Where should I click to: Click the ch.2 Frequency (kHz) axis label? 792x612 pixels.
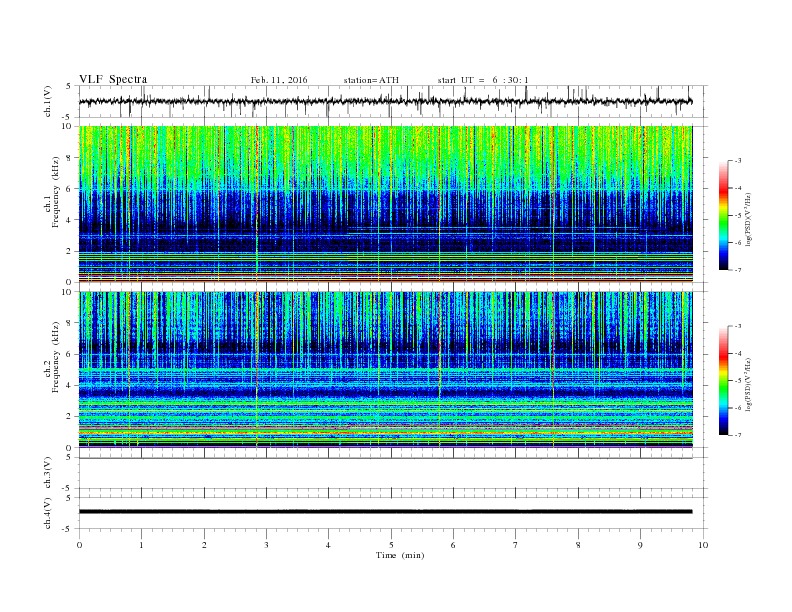(x=51, y=356)
